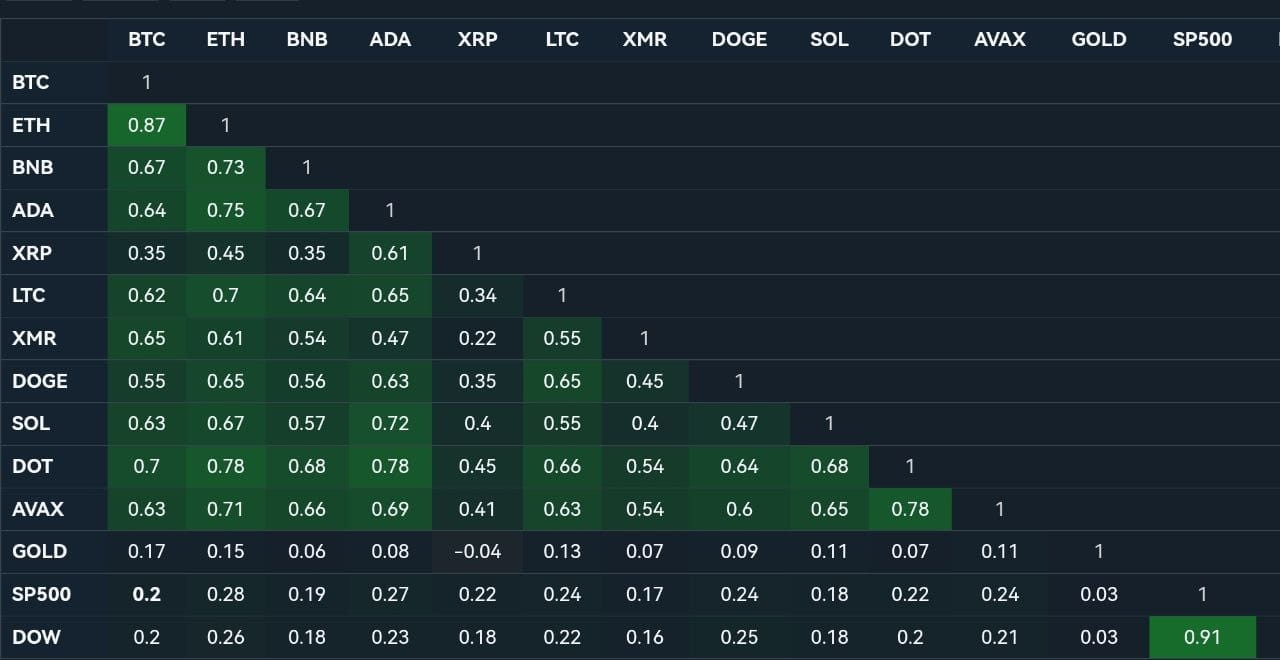Screen dimensions: 1280x660
Task: Click the 0.03 SP500-GOLD correlation cell
Action: (1098, 594)
